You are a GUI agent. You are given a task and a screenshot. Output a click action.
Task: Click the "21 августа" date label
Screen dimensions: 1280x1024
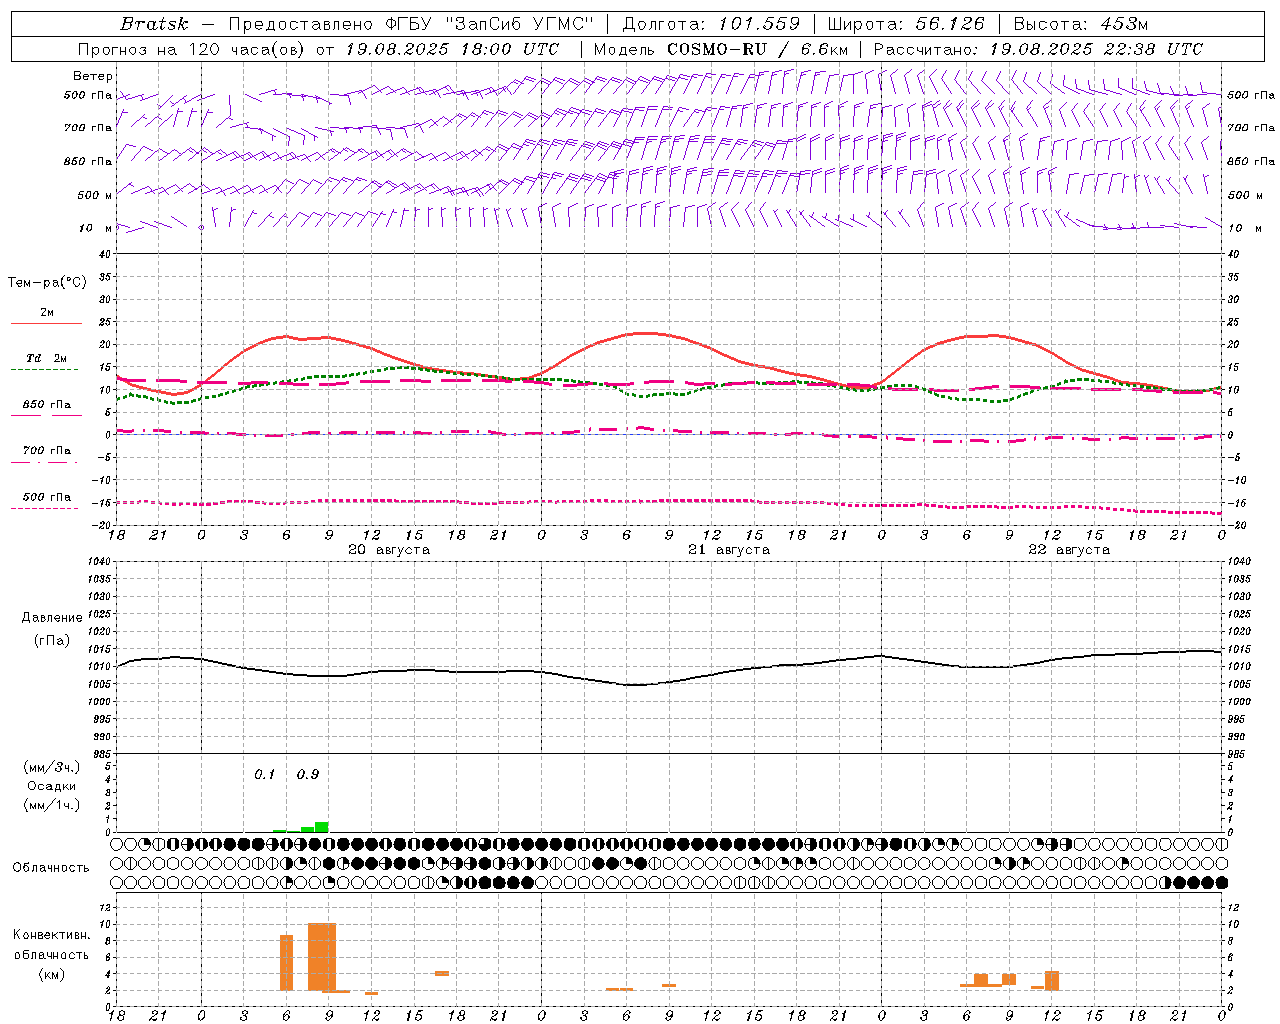pos(729,550)
